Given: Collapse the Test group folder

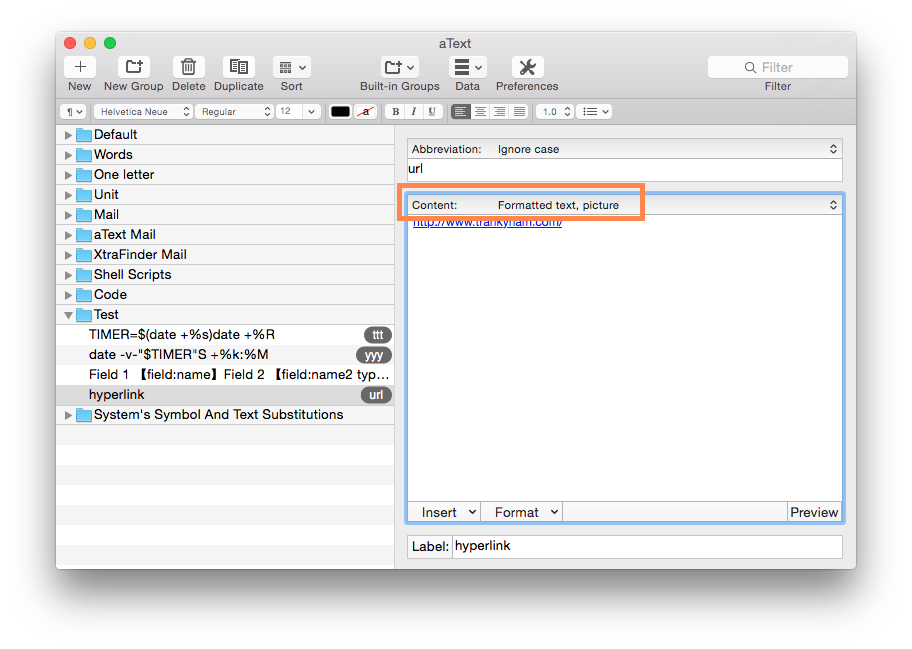Looking at the screenshot, I should click(x=69, y=315).
